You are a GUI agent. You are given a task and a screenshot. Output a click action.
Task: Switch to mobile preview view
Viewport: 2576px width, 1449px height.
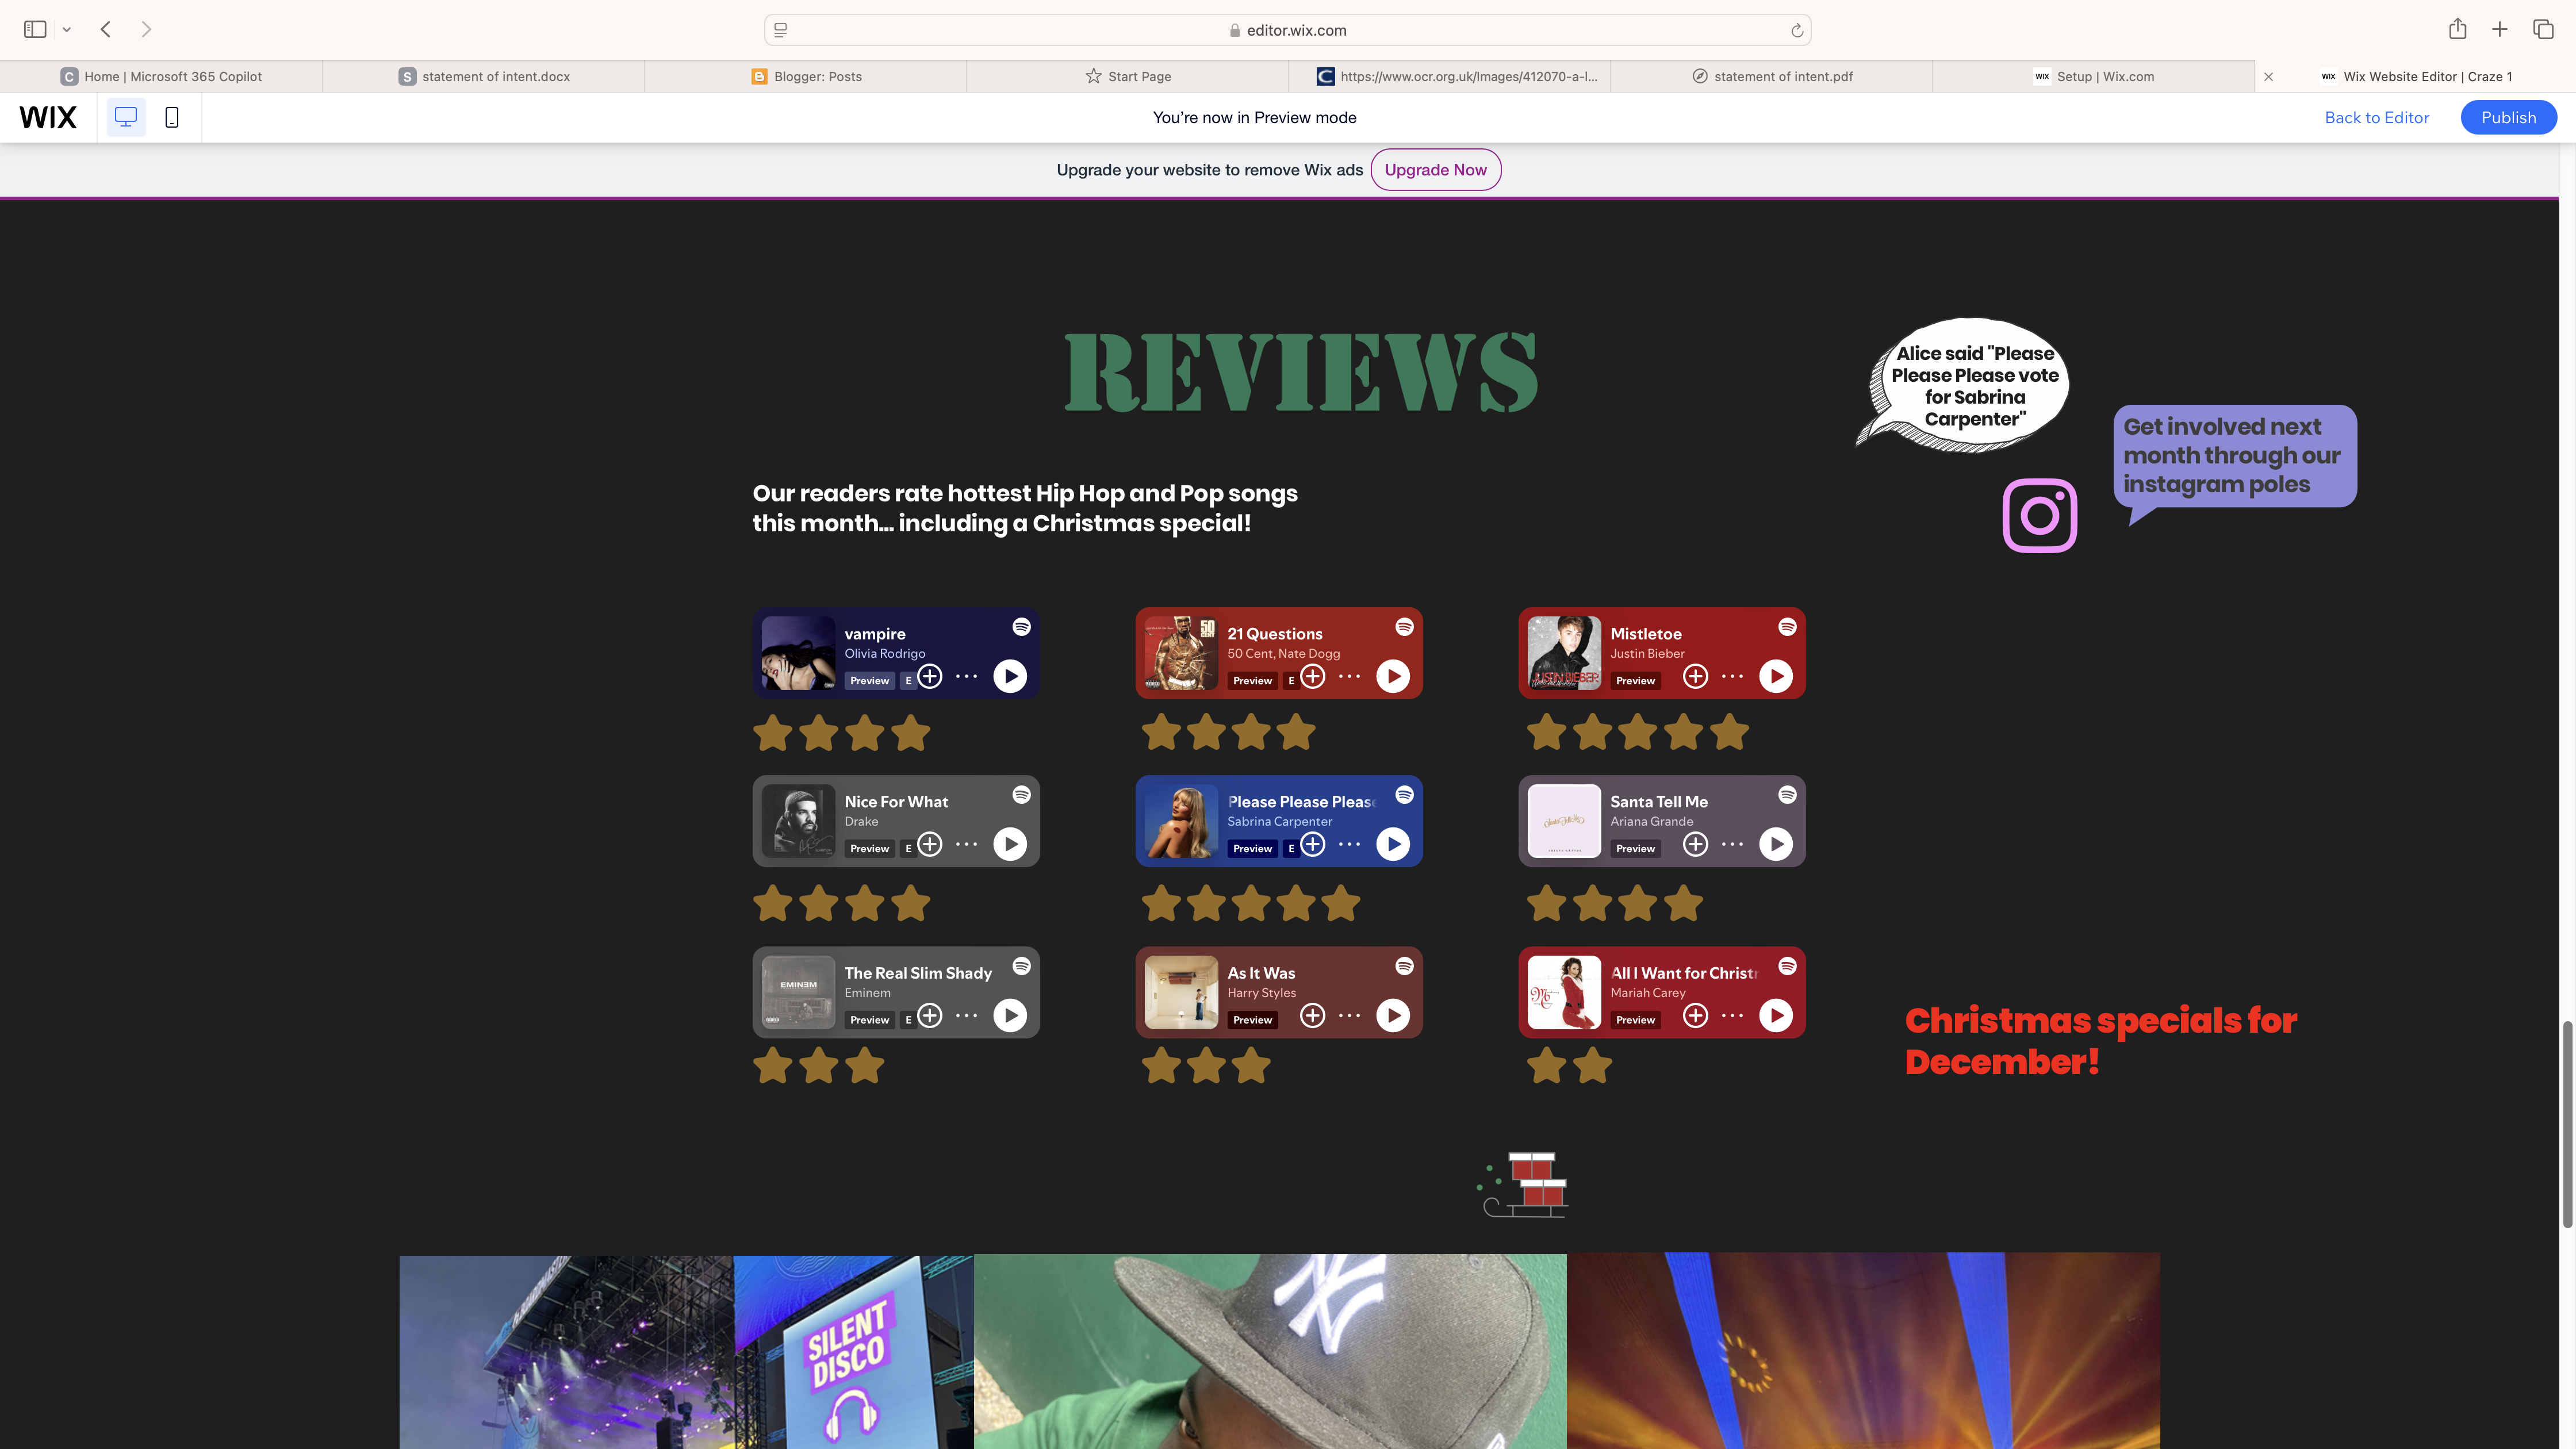(x=172, y=117)
